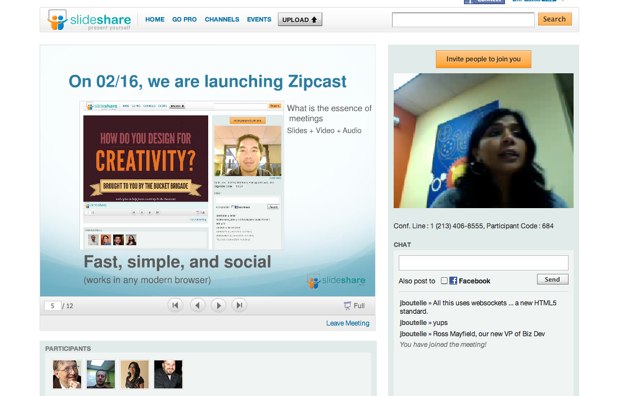Image resolution: width=621 pixels, height=396 pixels.
Task: Advance to the next slide
Action: pyautogui.click(x=218, y=305)
